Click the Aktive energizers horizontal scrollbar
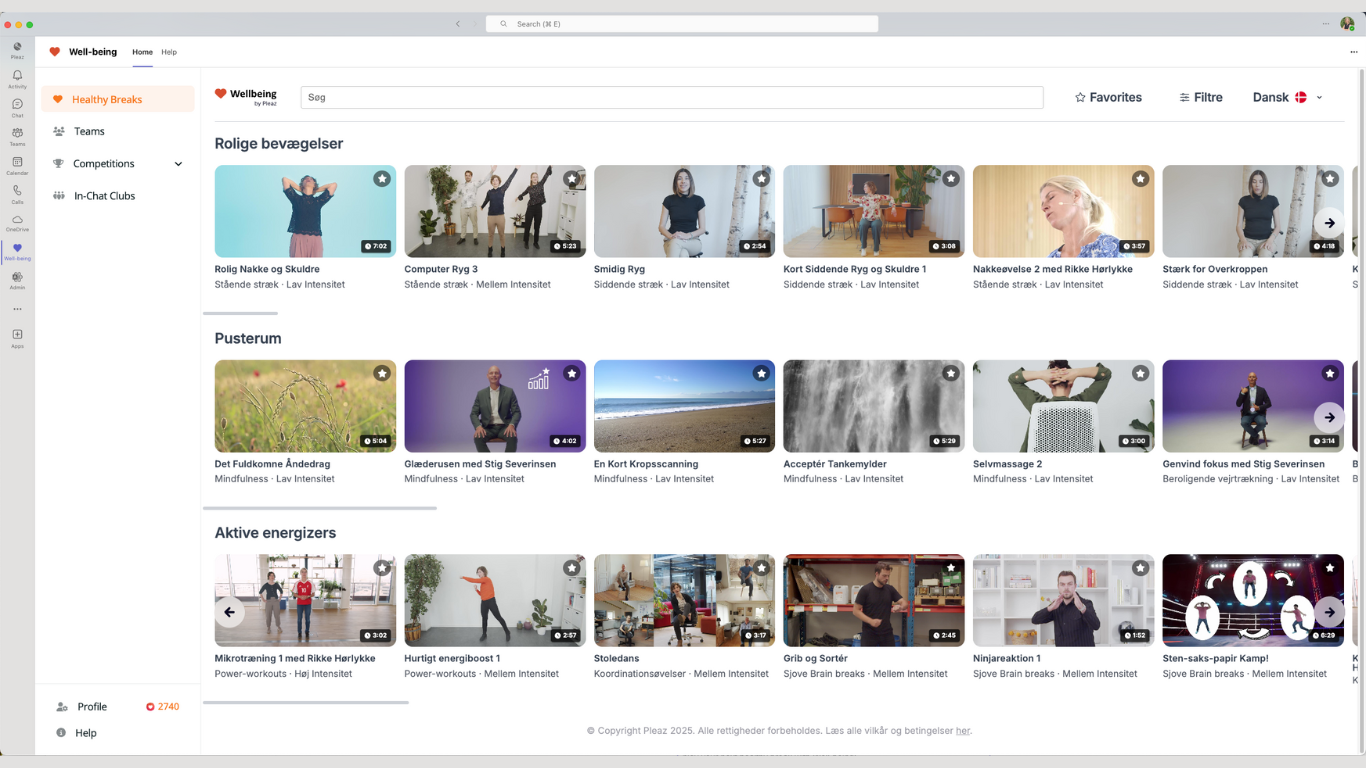 [x=306, y=702]
